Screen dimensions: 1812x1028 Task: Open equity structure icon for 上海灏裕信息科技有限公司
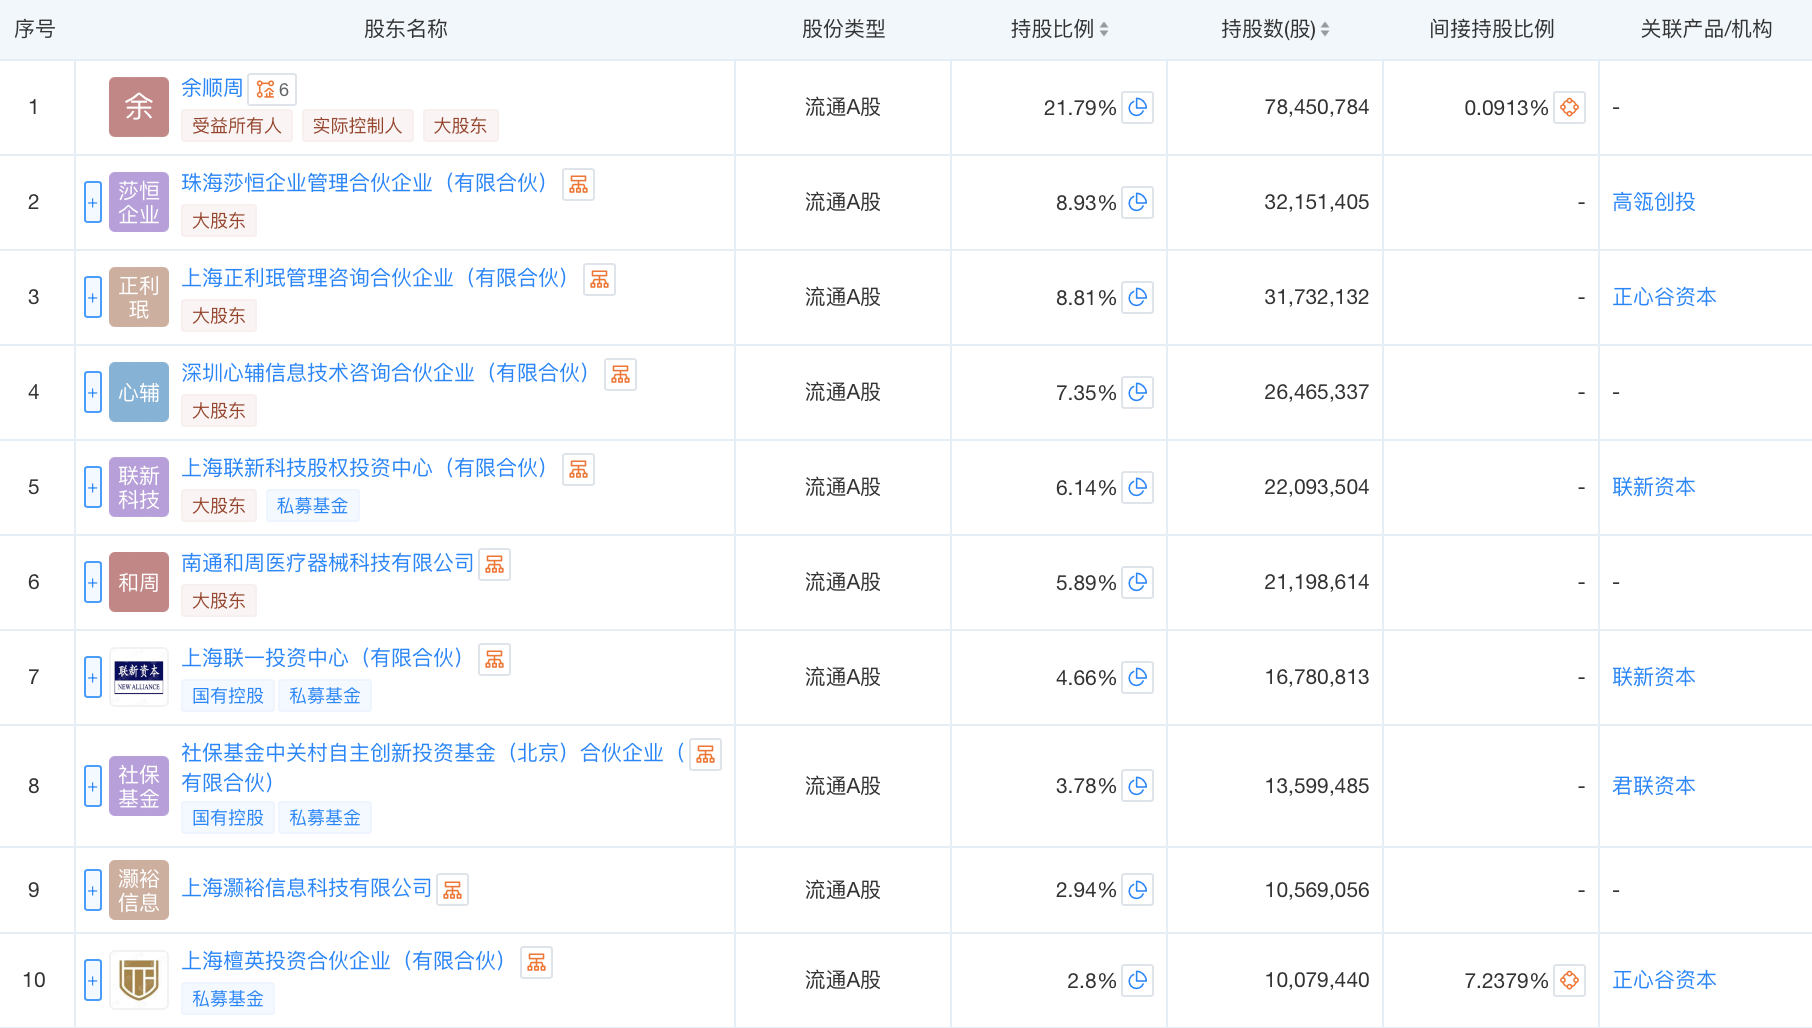click(x=453, y=890)
